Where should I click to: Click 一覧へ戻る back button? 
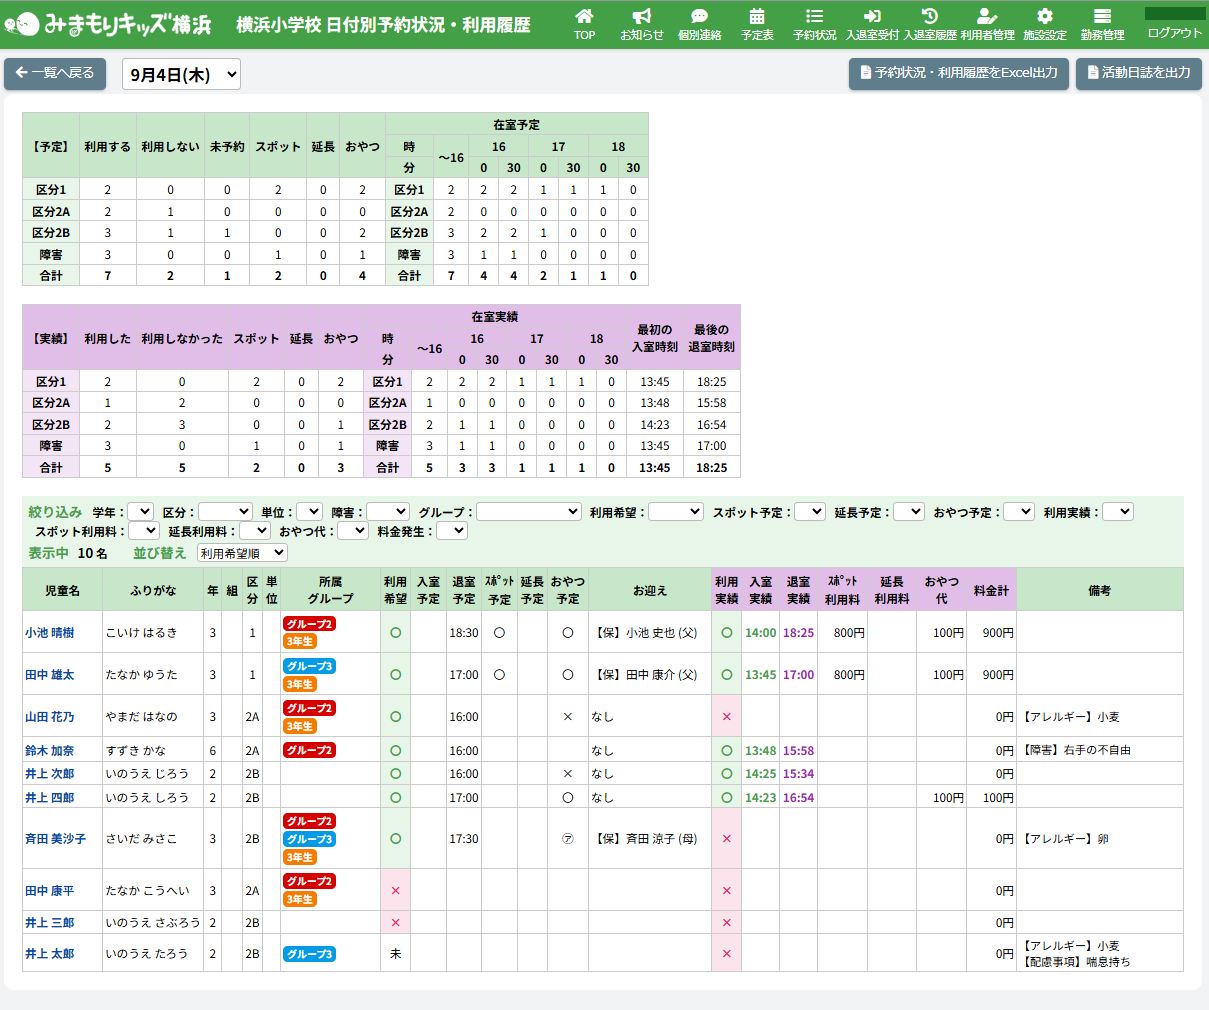coord(55,73)
